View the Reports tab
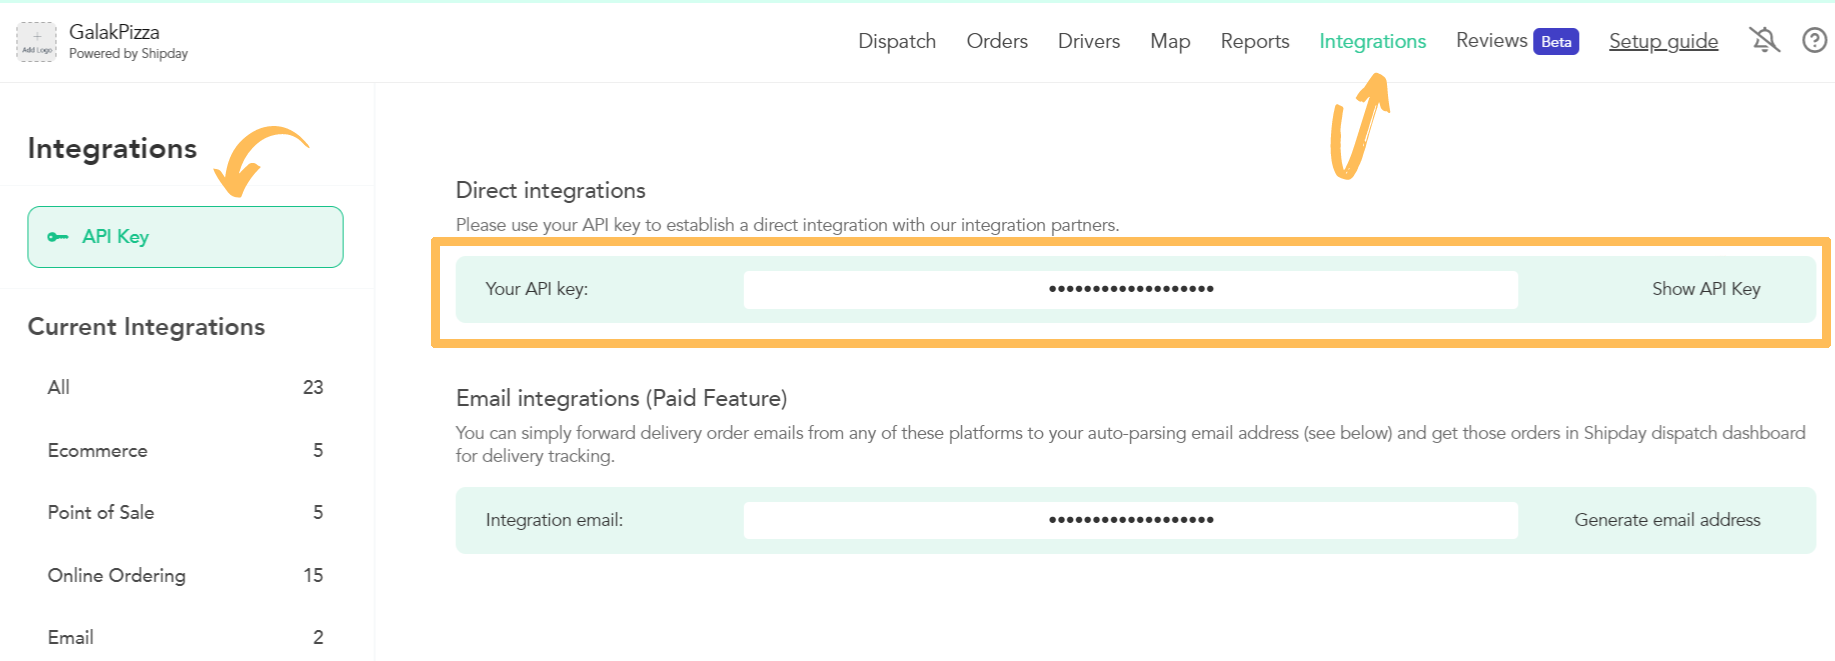 [x=1255, y=41]
